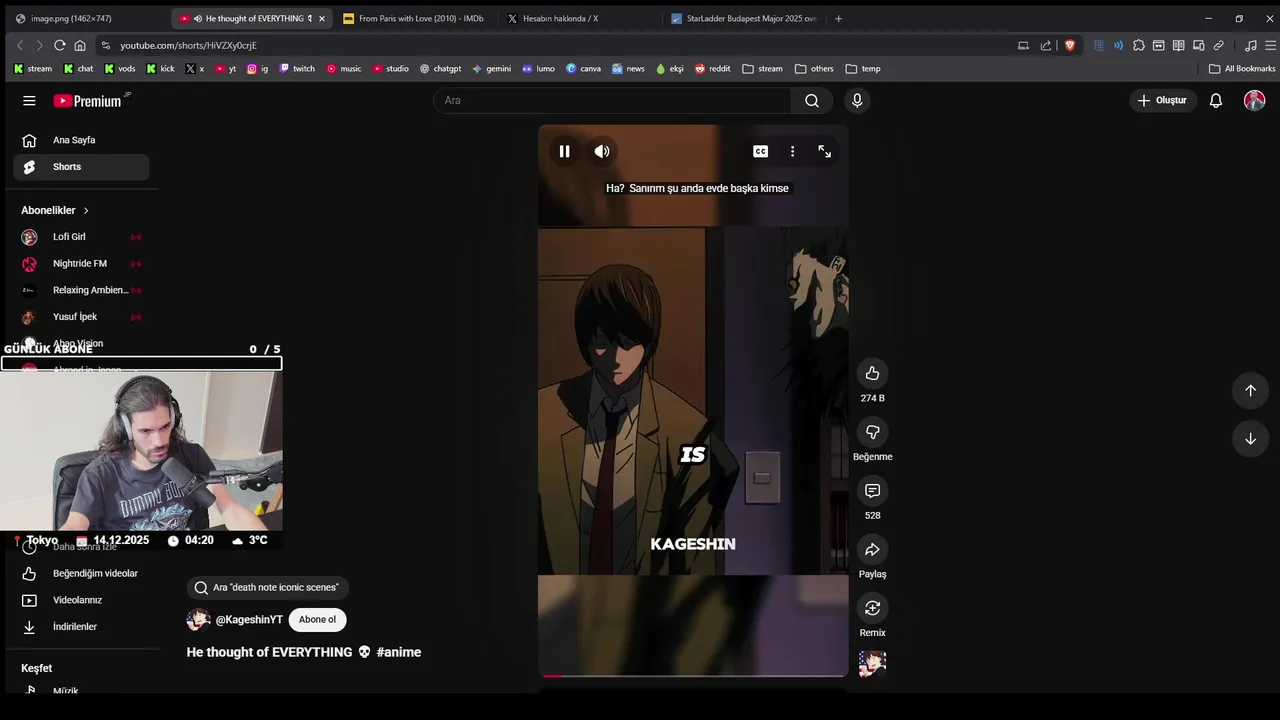Seek on the red Shorts progress bar
This screenshot has width=1280, height=720.
click(x=693, y=676)
